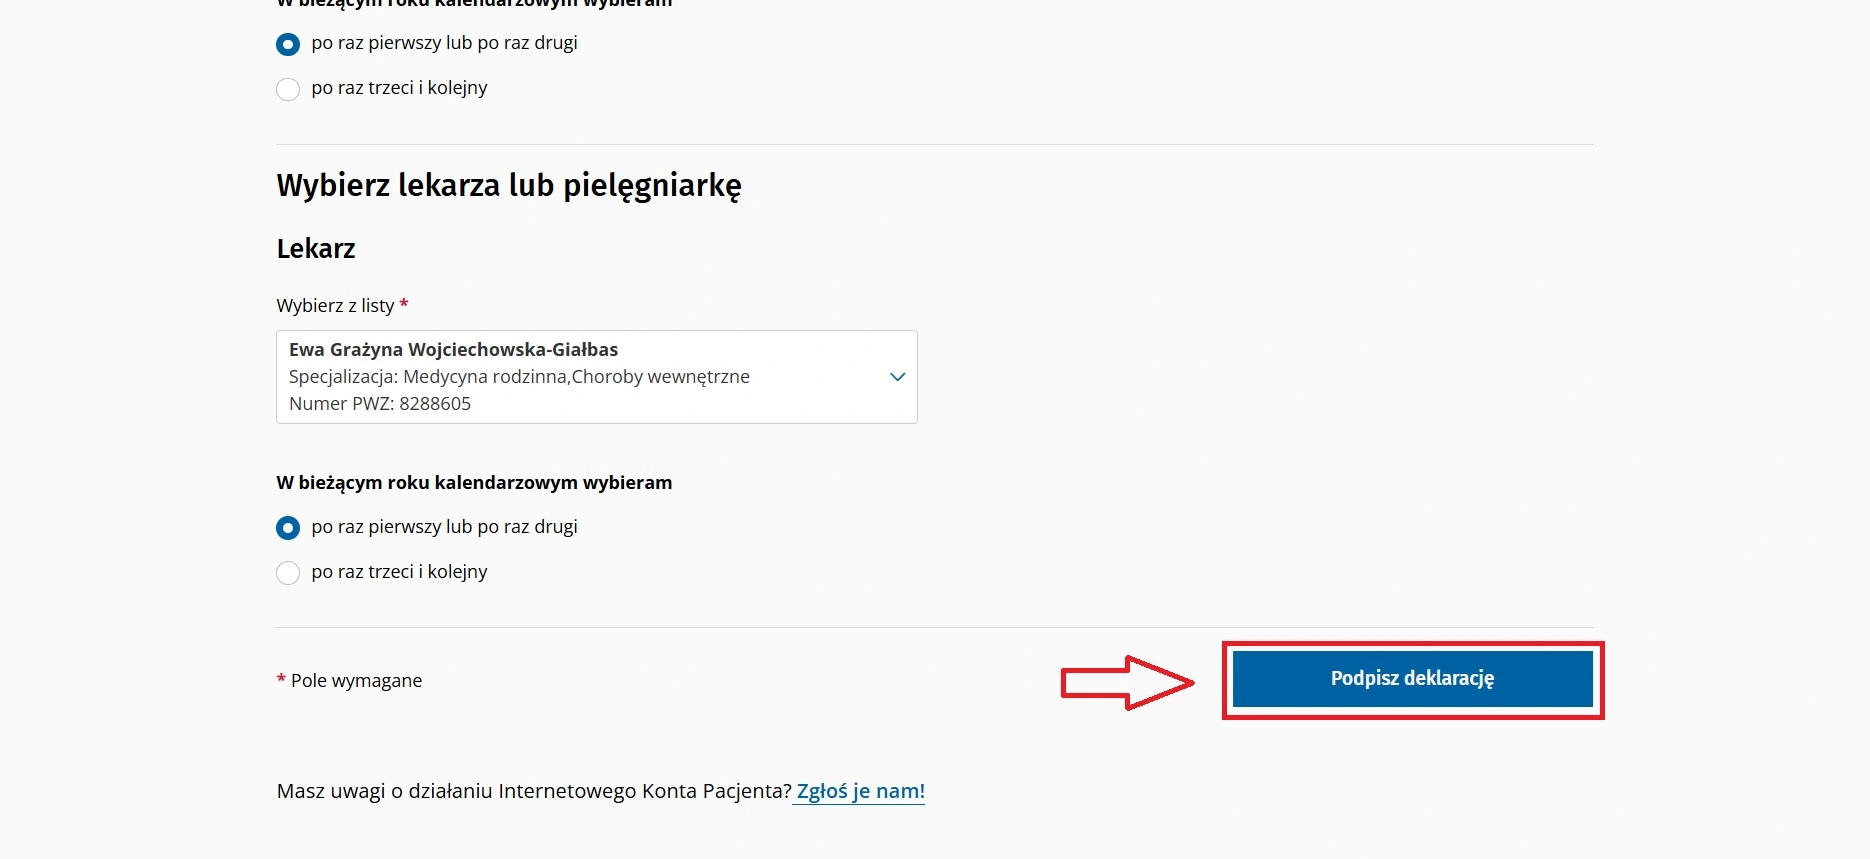Click the "W bieżącym roku kalendarzowym wybieram" label under Lekarz
The width and height of the screenshot is (1870, 859).
point(474,483)
